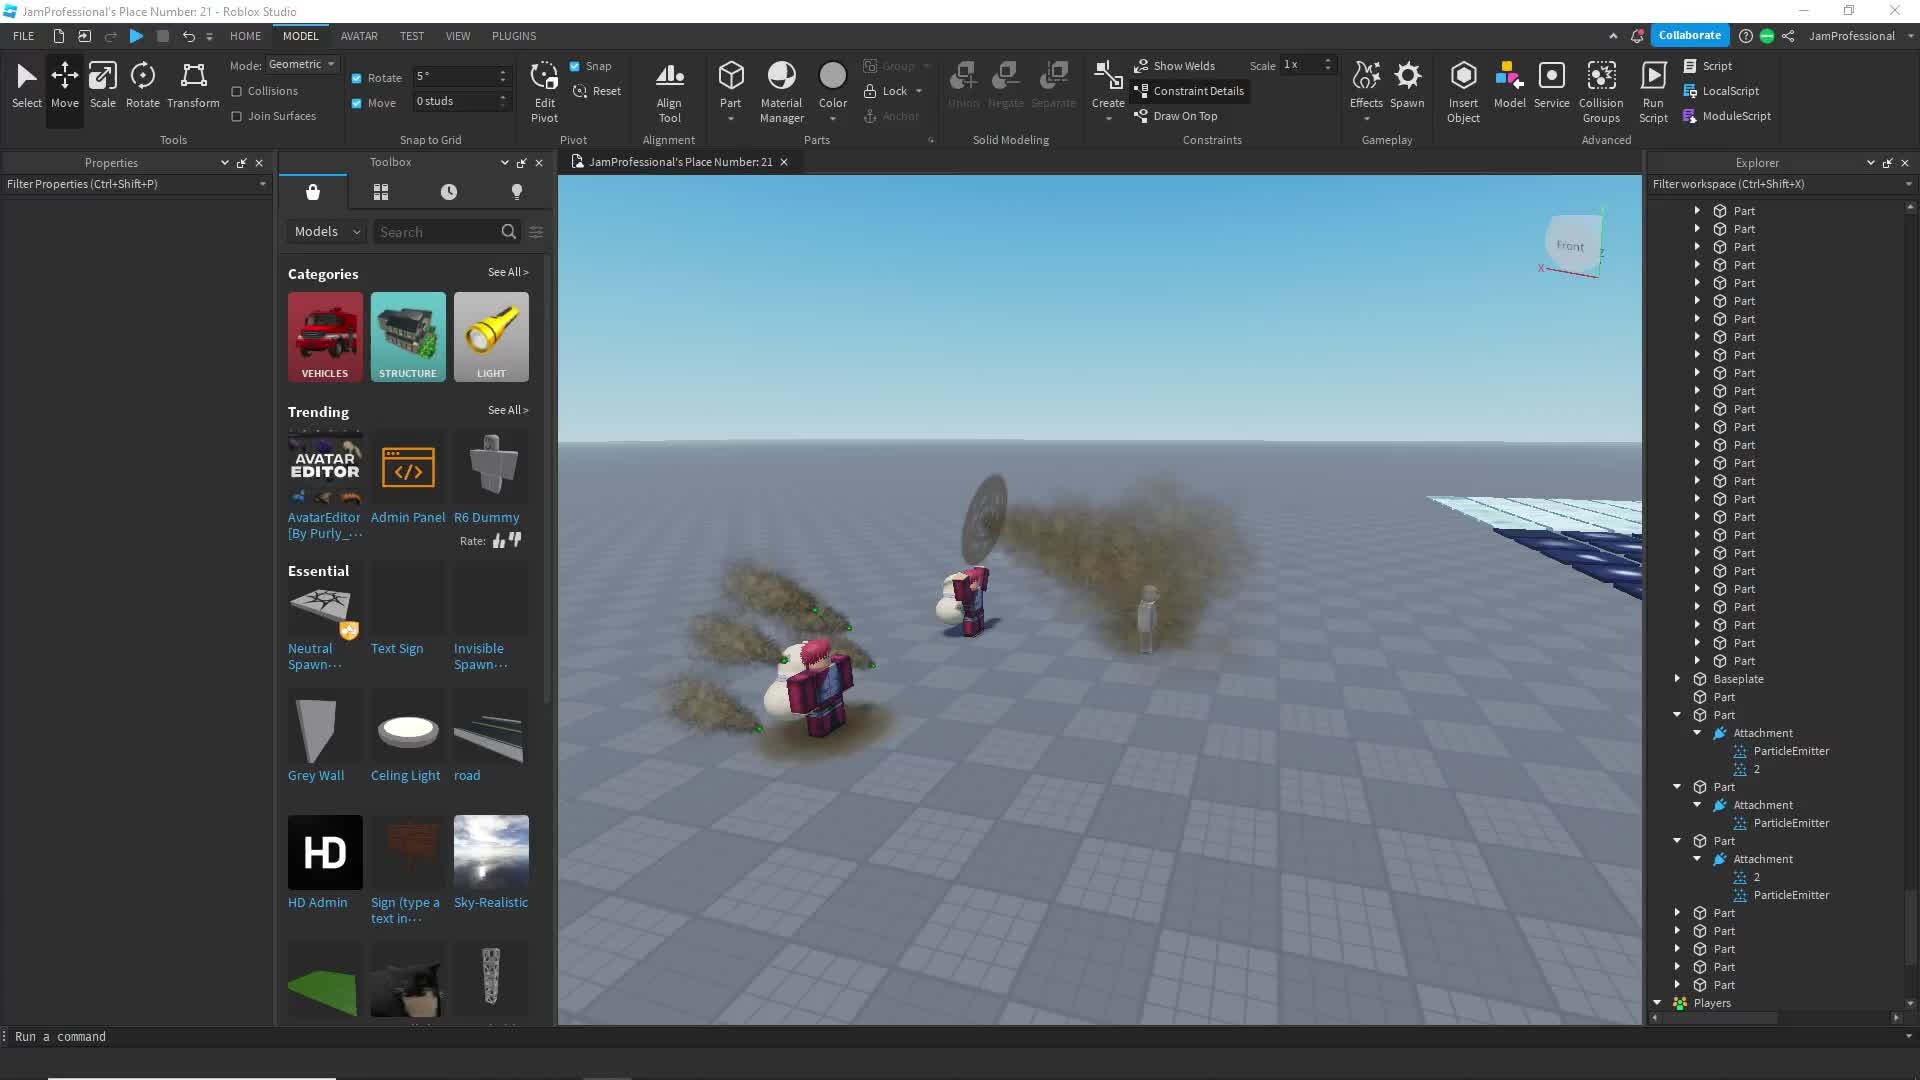Enable the Collisions checkbox
This screenshot has width=1920, height=1080.
[237, 91]
